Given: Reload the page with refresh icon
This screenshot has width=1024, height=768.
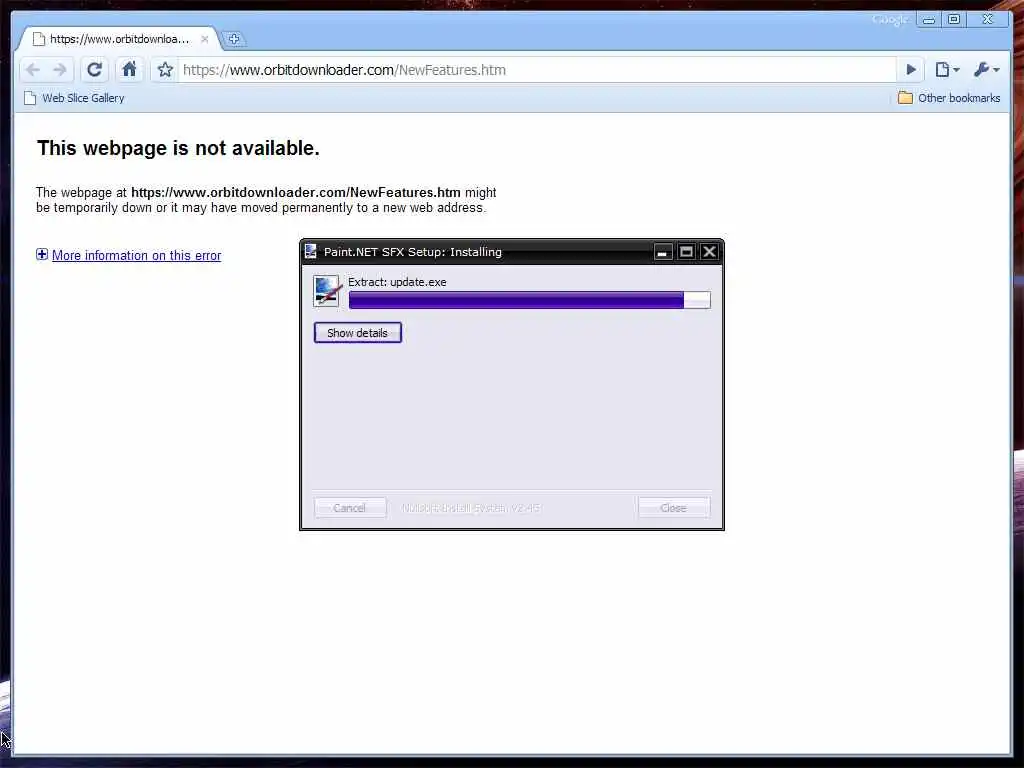Looking at the screenshot, I should (x=95, y=70).
